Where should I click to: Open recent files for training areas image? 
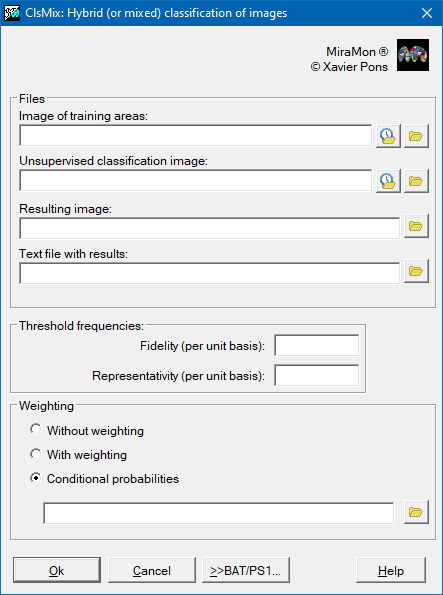pyautogui.click(x=388, y=135)
